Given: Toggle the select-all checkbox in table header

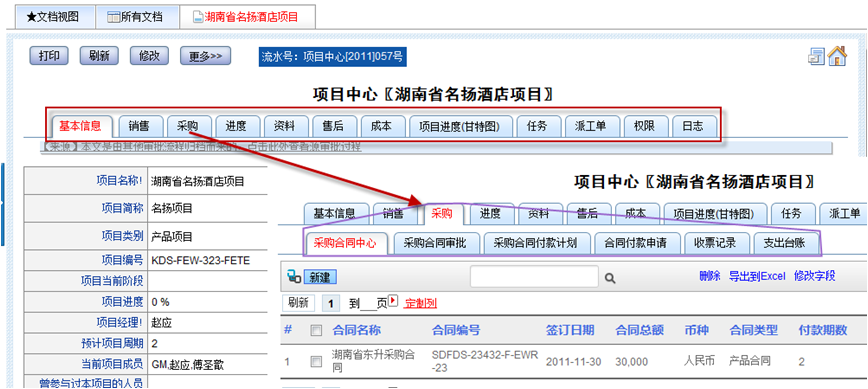Looking at the screenshot, I should coord(316,331).
